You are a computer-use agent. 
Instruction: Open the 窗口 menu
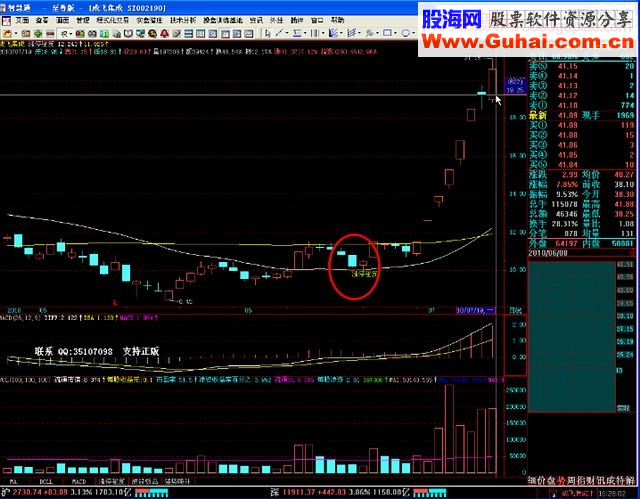[317, 20]
